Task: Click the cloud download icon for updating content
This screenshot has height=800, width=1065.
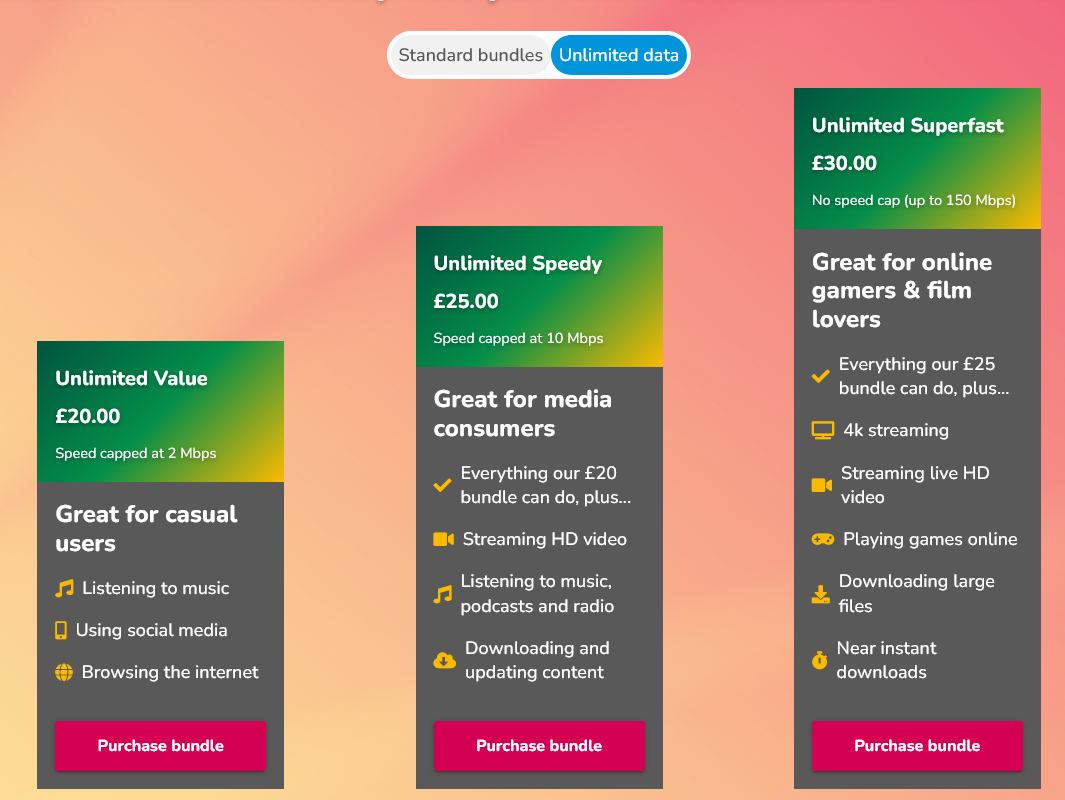Action: tap(445, 660)
